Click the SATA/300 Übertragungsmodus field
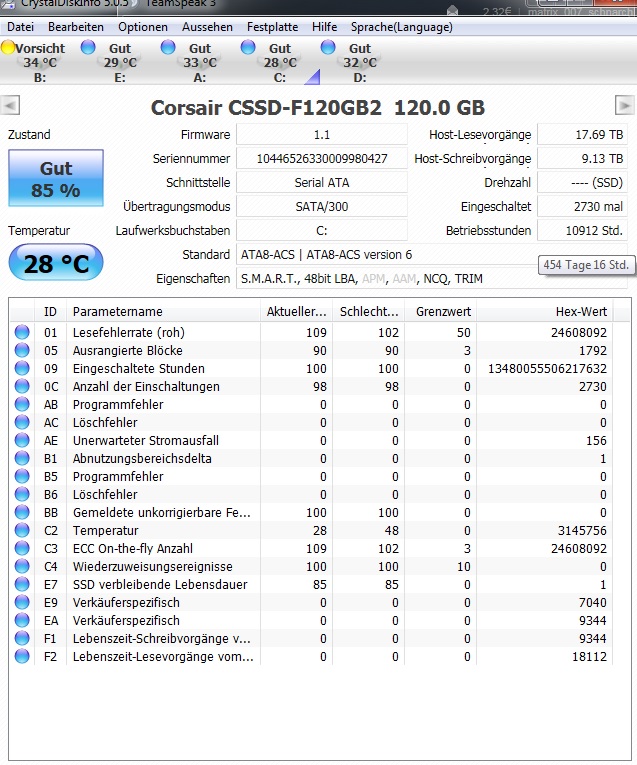This screenshot has width=637, height=765. pos(322,206)
